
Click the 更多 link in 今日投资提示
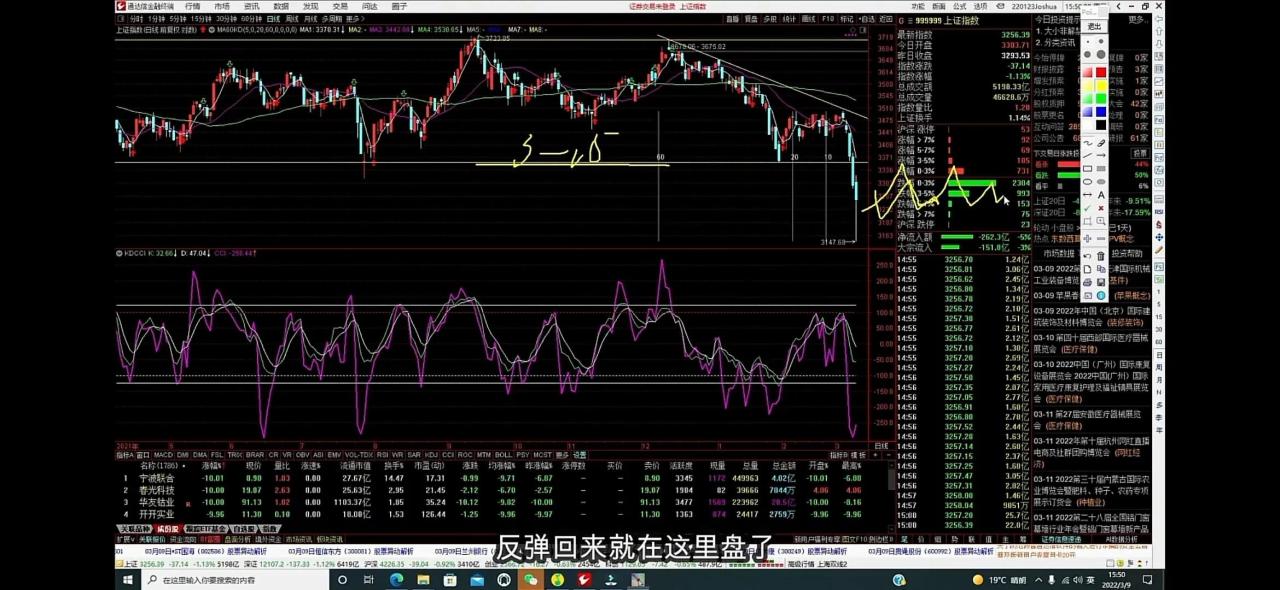[x=1138, y=19]
